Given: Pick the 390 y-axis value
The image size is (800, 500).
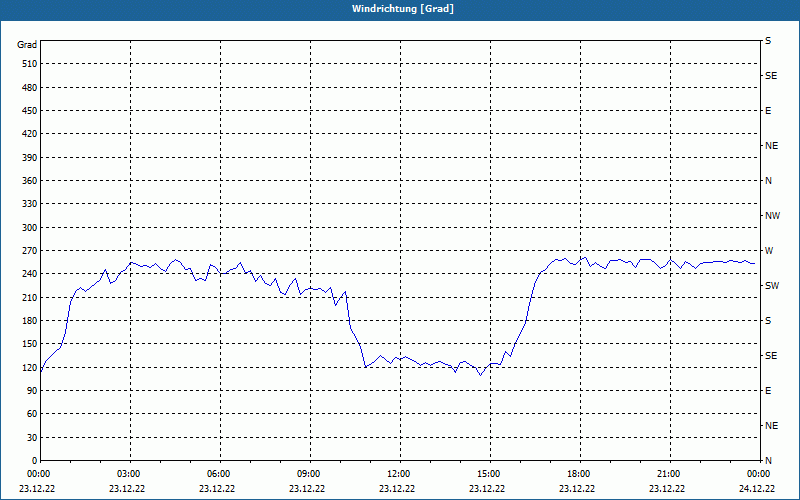Looking at the screenshot, I should coord(30,158).
